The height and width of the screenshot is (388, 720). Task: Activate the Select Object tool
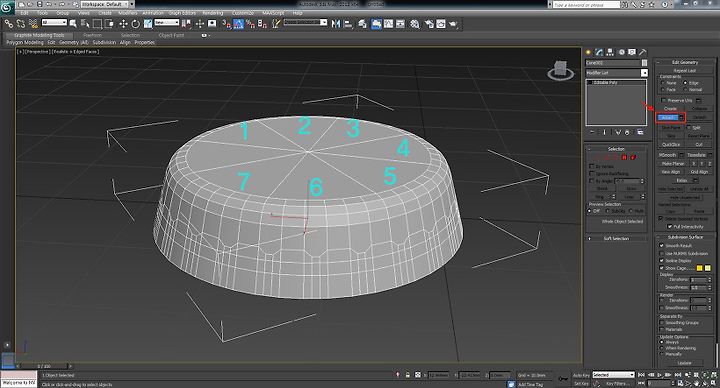click(x=73, y=23)
